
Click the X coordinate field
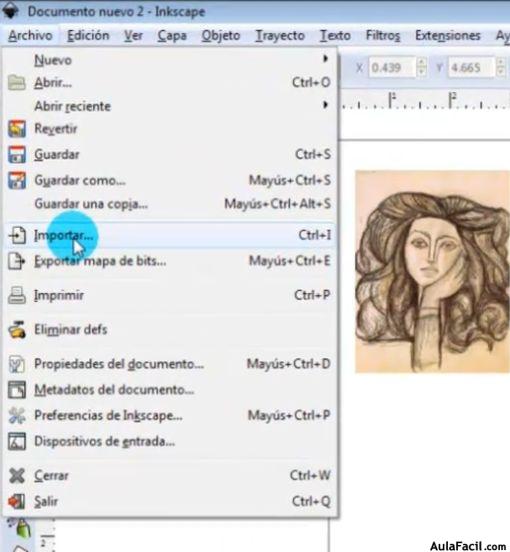pyautogui.click(x=392, y=67)
